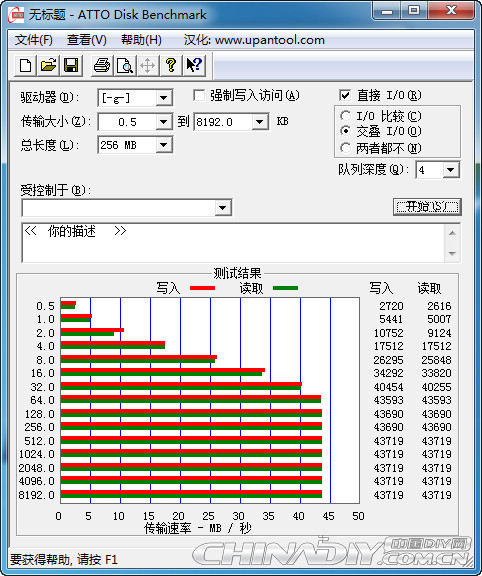Open the 总长度 256 MB dropdown
Image resolution: width=482 pixels, height=576 pixels.
[x=163, y=145]
